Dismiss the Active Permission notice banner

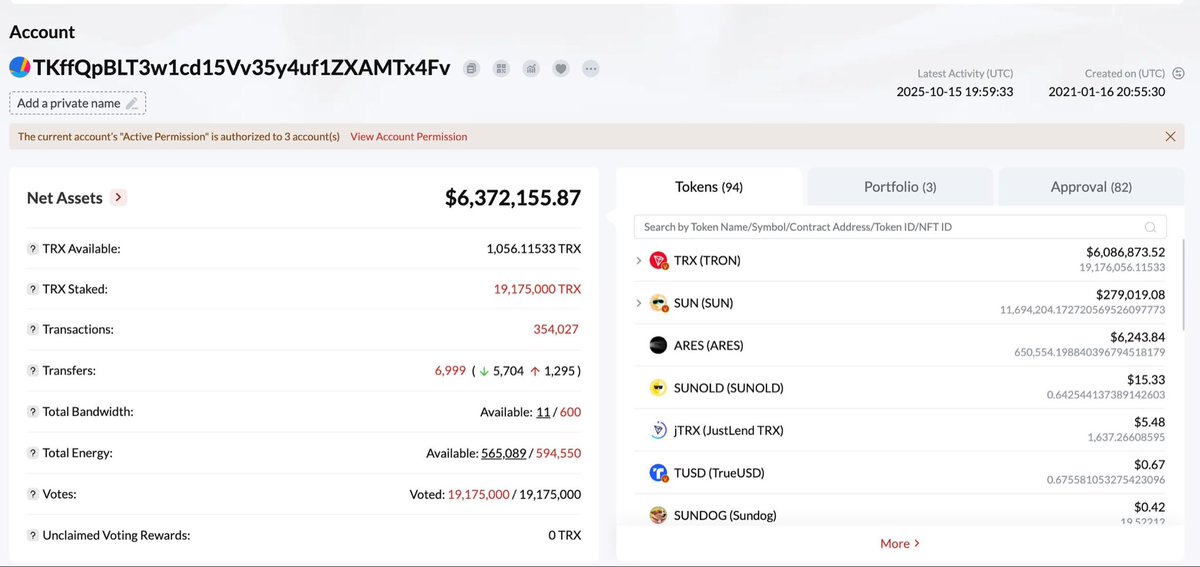[x=1170, y=136]
